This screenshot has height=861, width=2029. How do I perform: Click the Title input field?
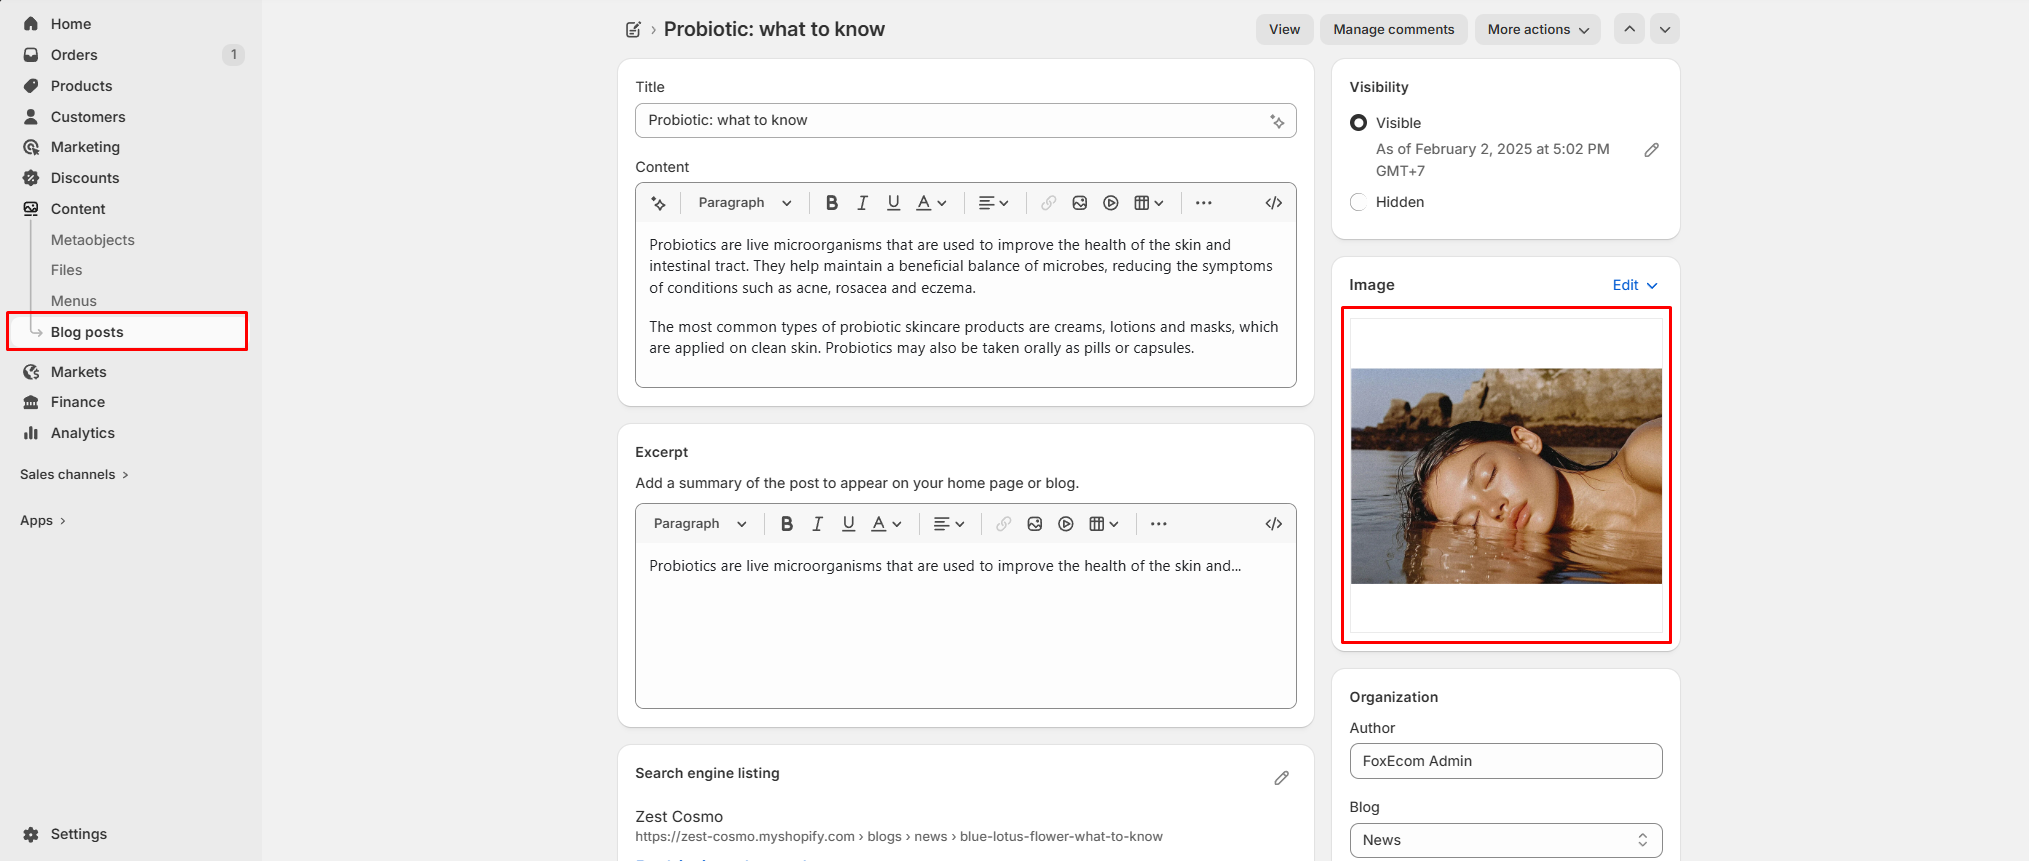pos(965,120)
